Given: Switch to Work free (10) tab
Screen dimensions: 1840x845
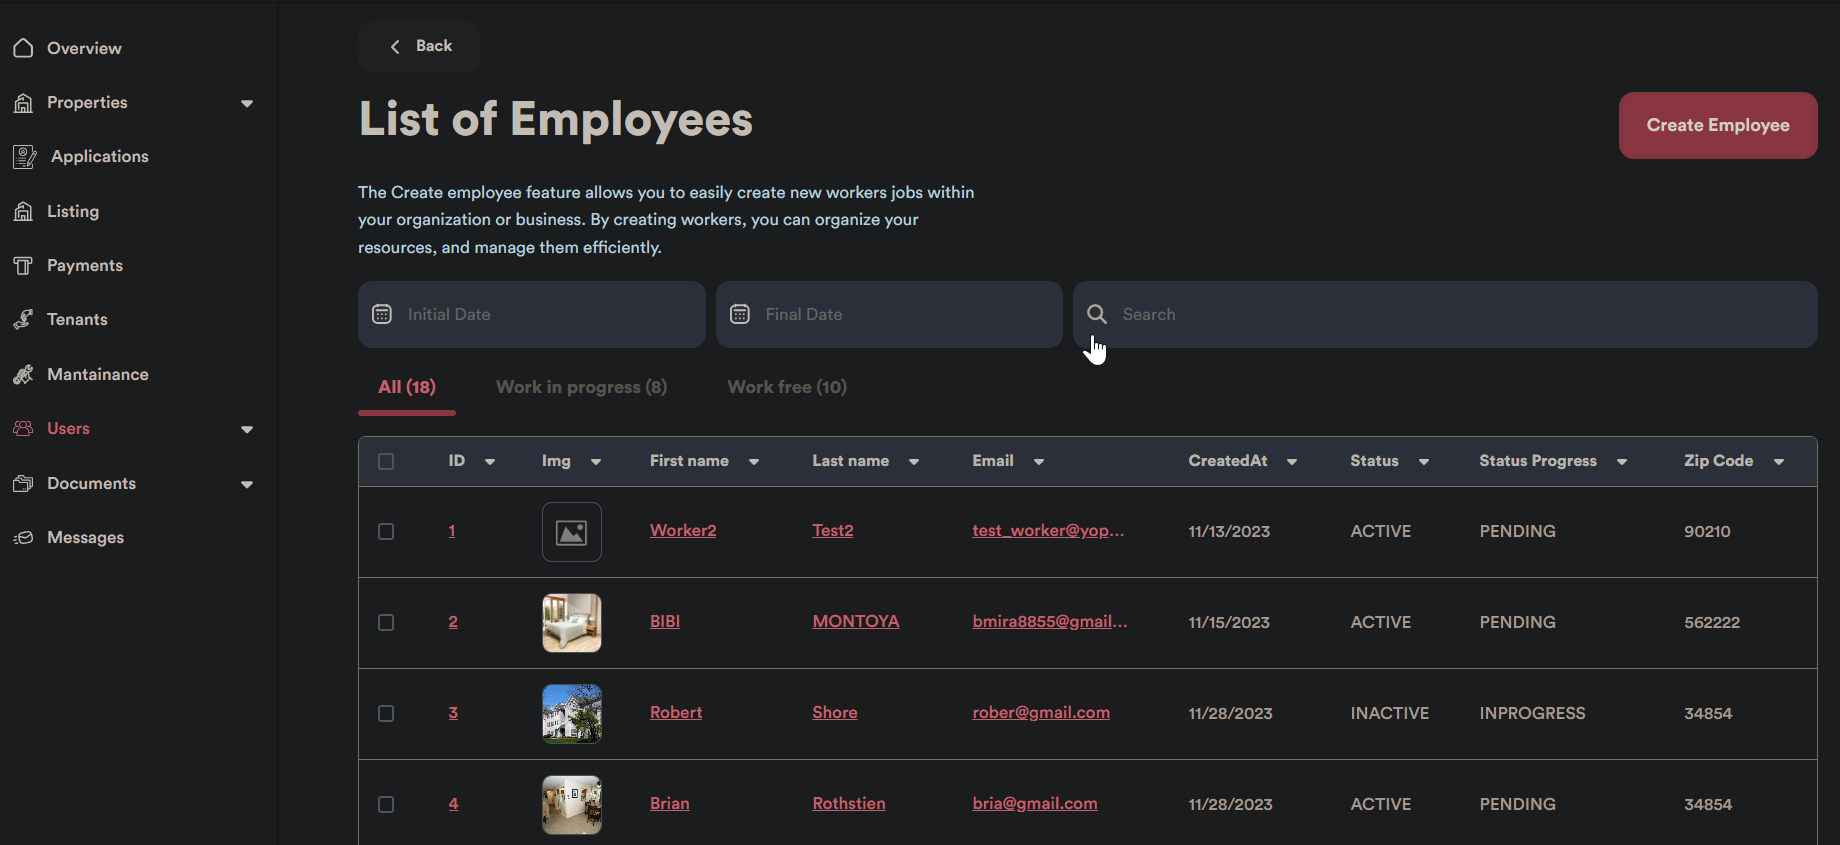Looking at the screenshot, I should (x=787, y=387).
